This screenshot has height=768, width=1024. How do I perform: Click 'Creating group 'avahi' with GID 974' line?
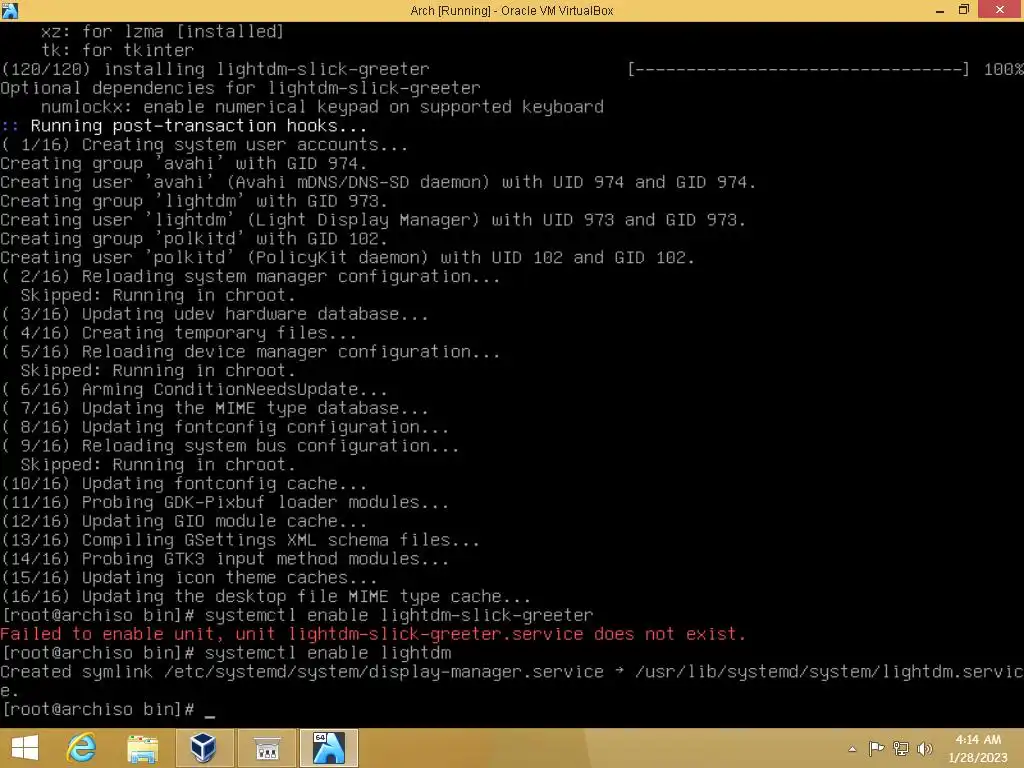coord(184,163)
